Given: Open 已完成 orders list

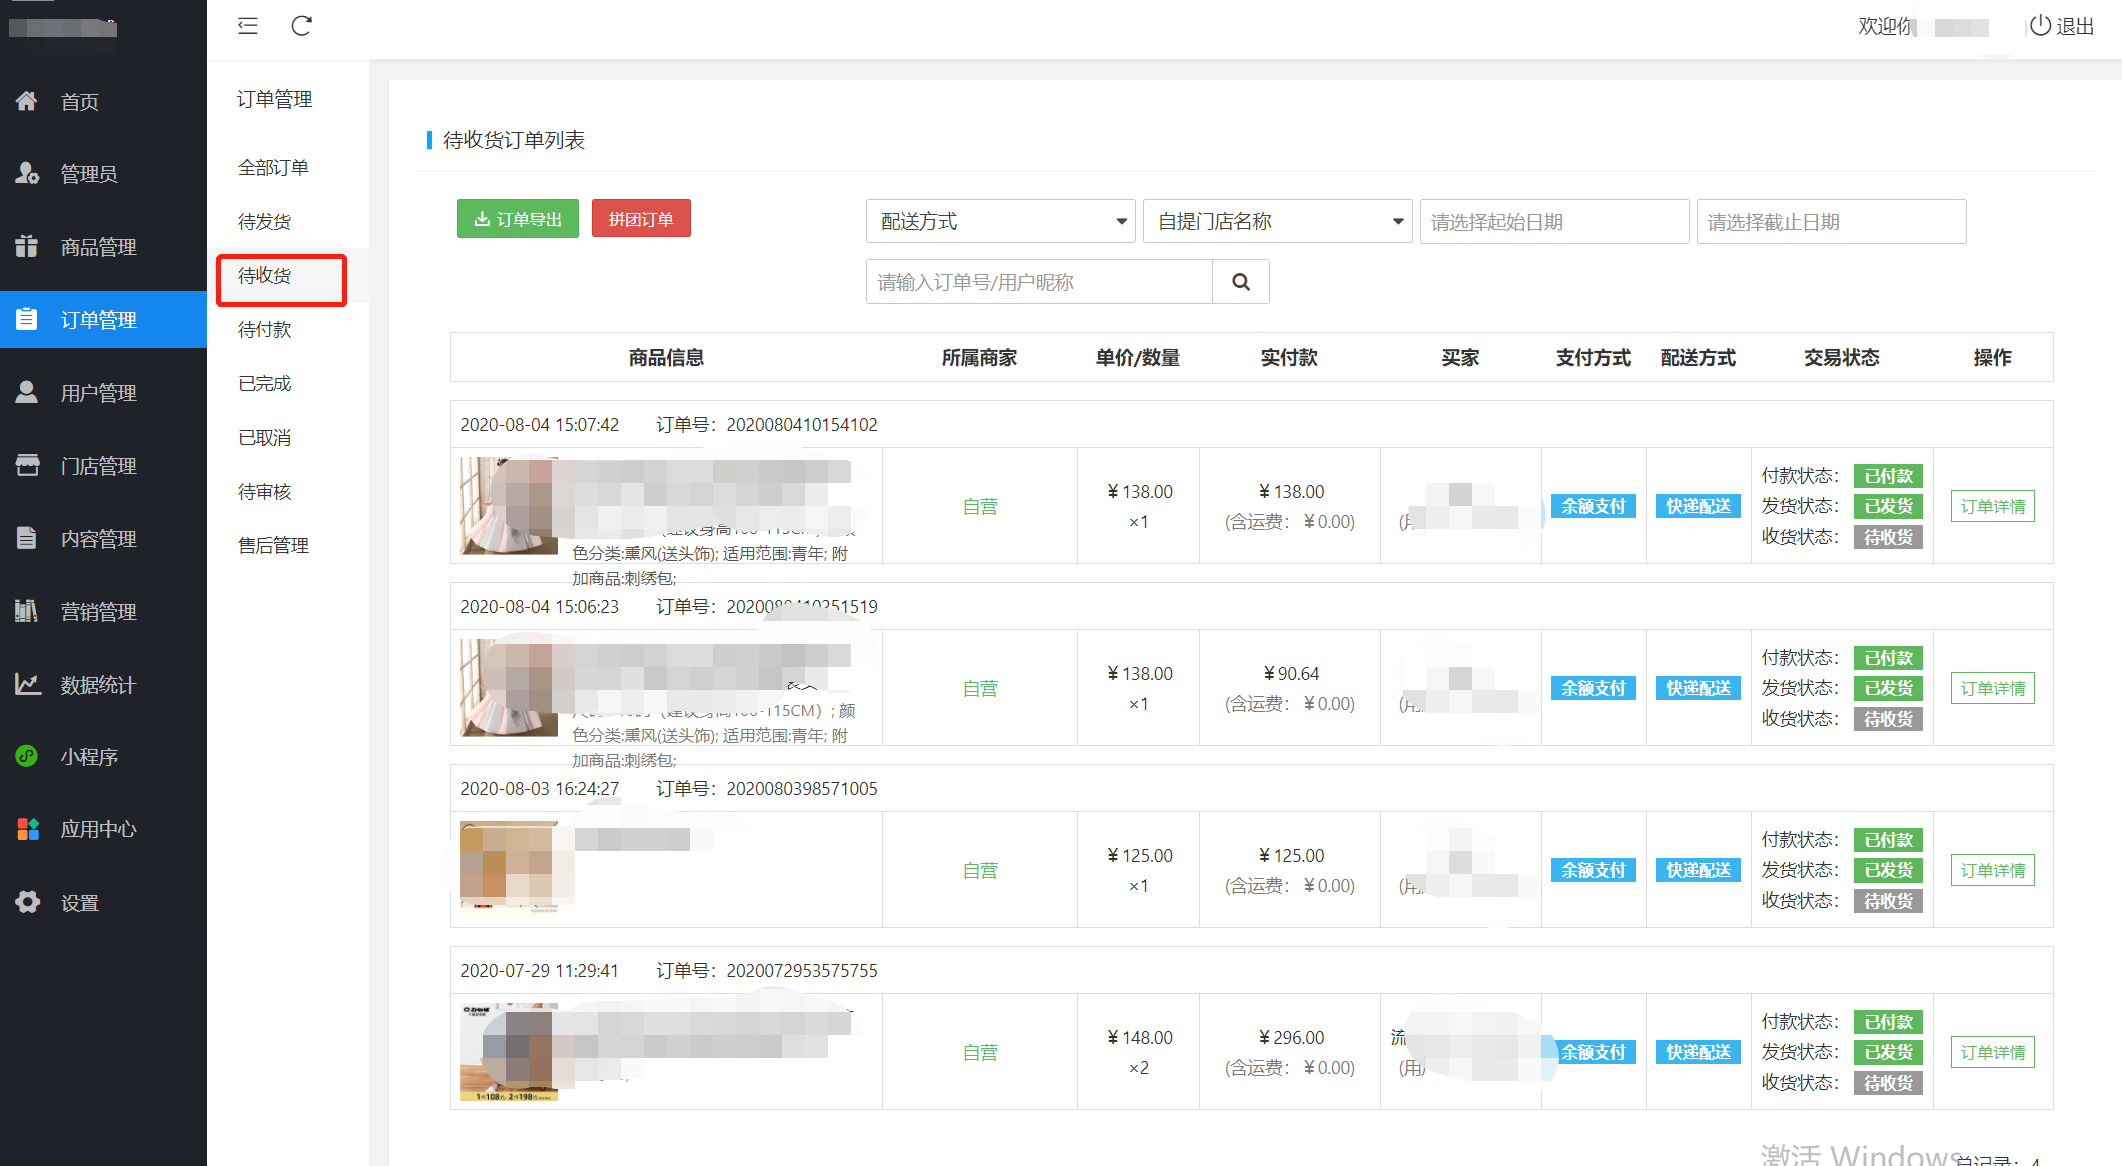Looking at the screenshot, I should (265, 383).
